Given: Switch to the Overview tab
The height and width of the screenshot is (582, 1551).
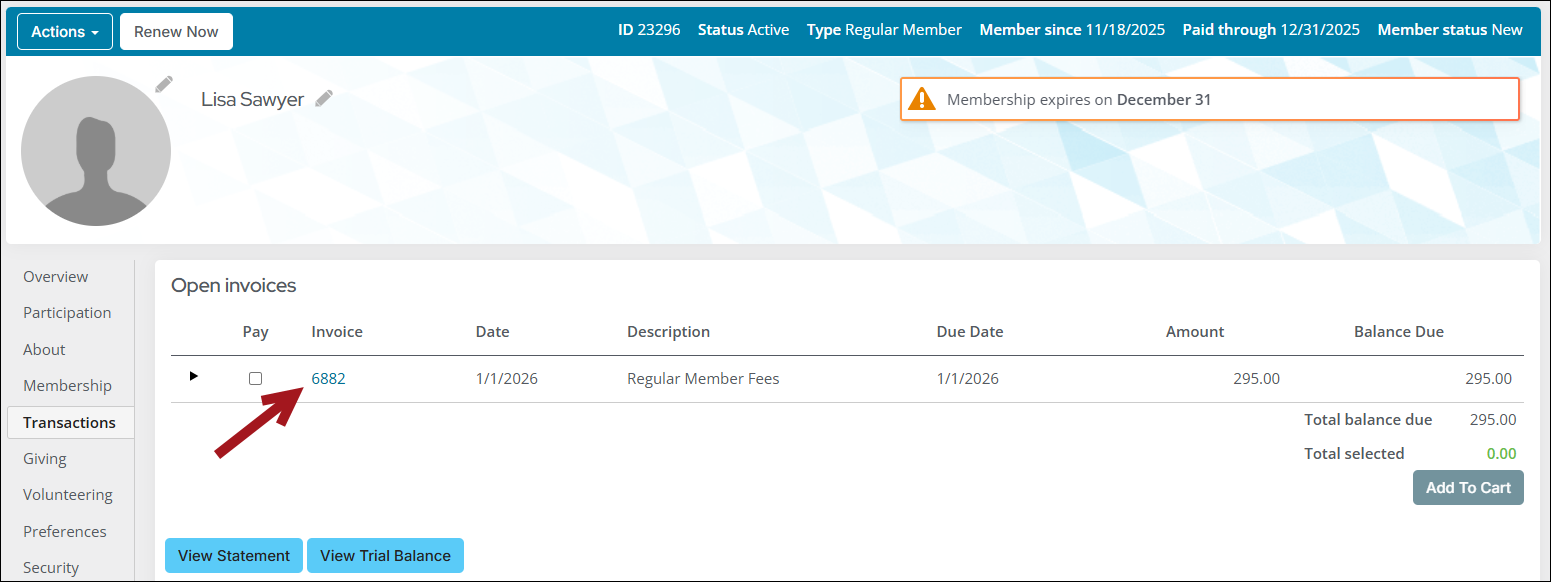Looking at the screenshot, I should click(x=56, y=277).
